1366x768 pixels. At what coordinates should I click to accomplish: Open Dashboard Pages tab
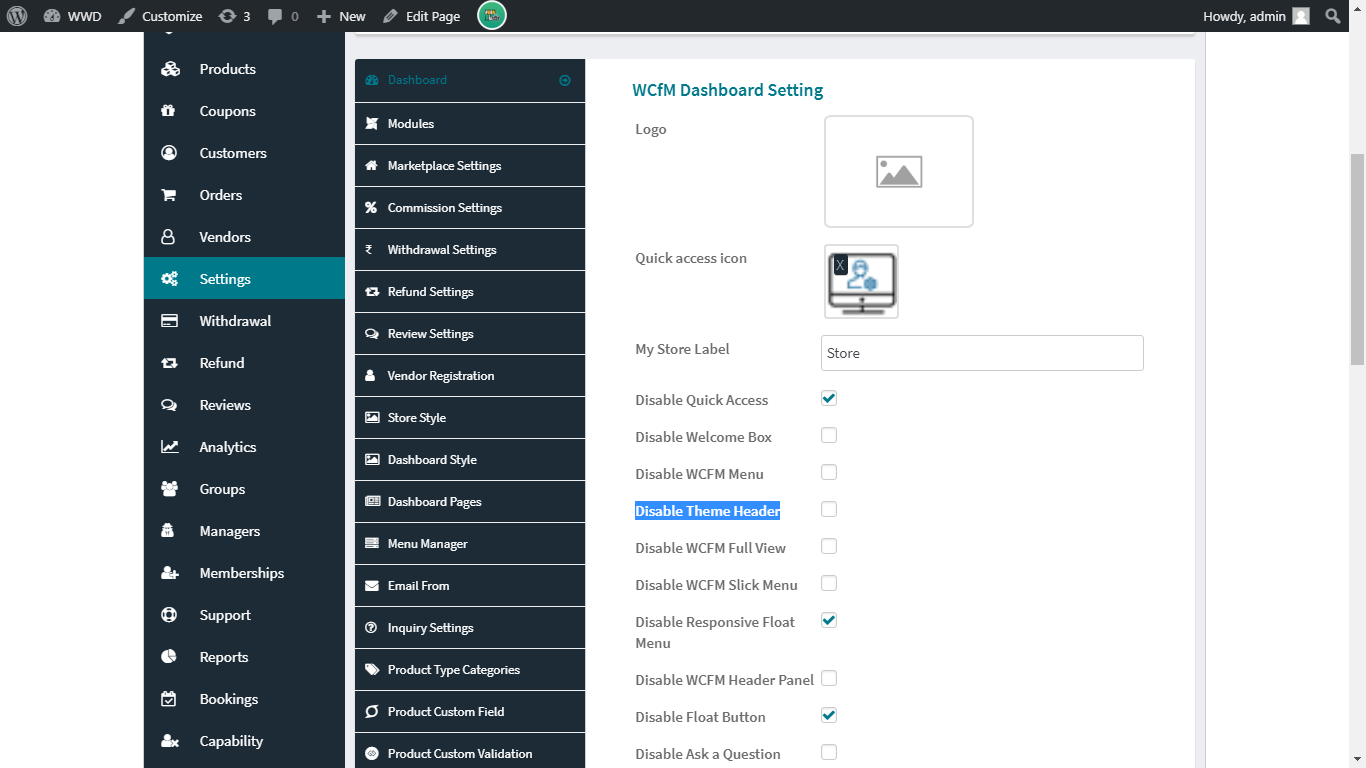pyautogui.click(x=470, y=501)
